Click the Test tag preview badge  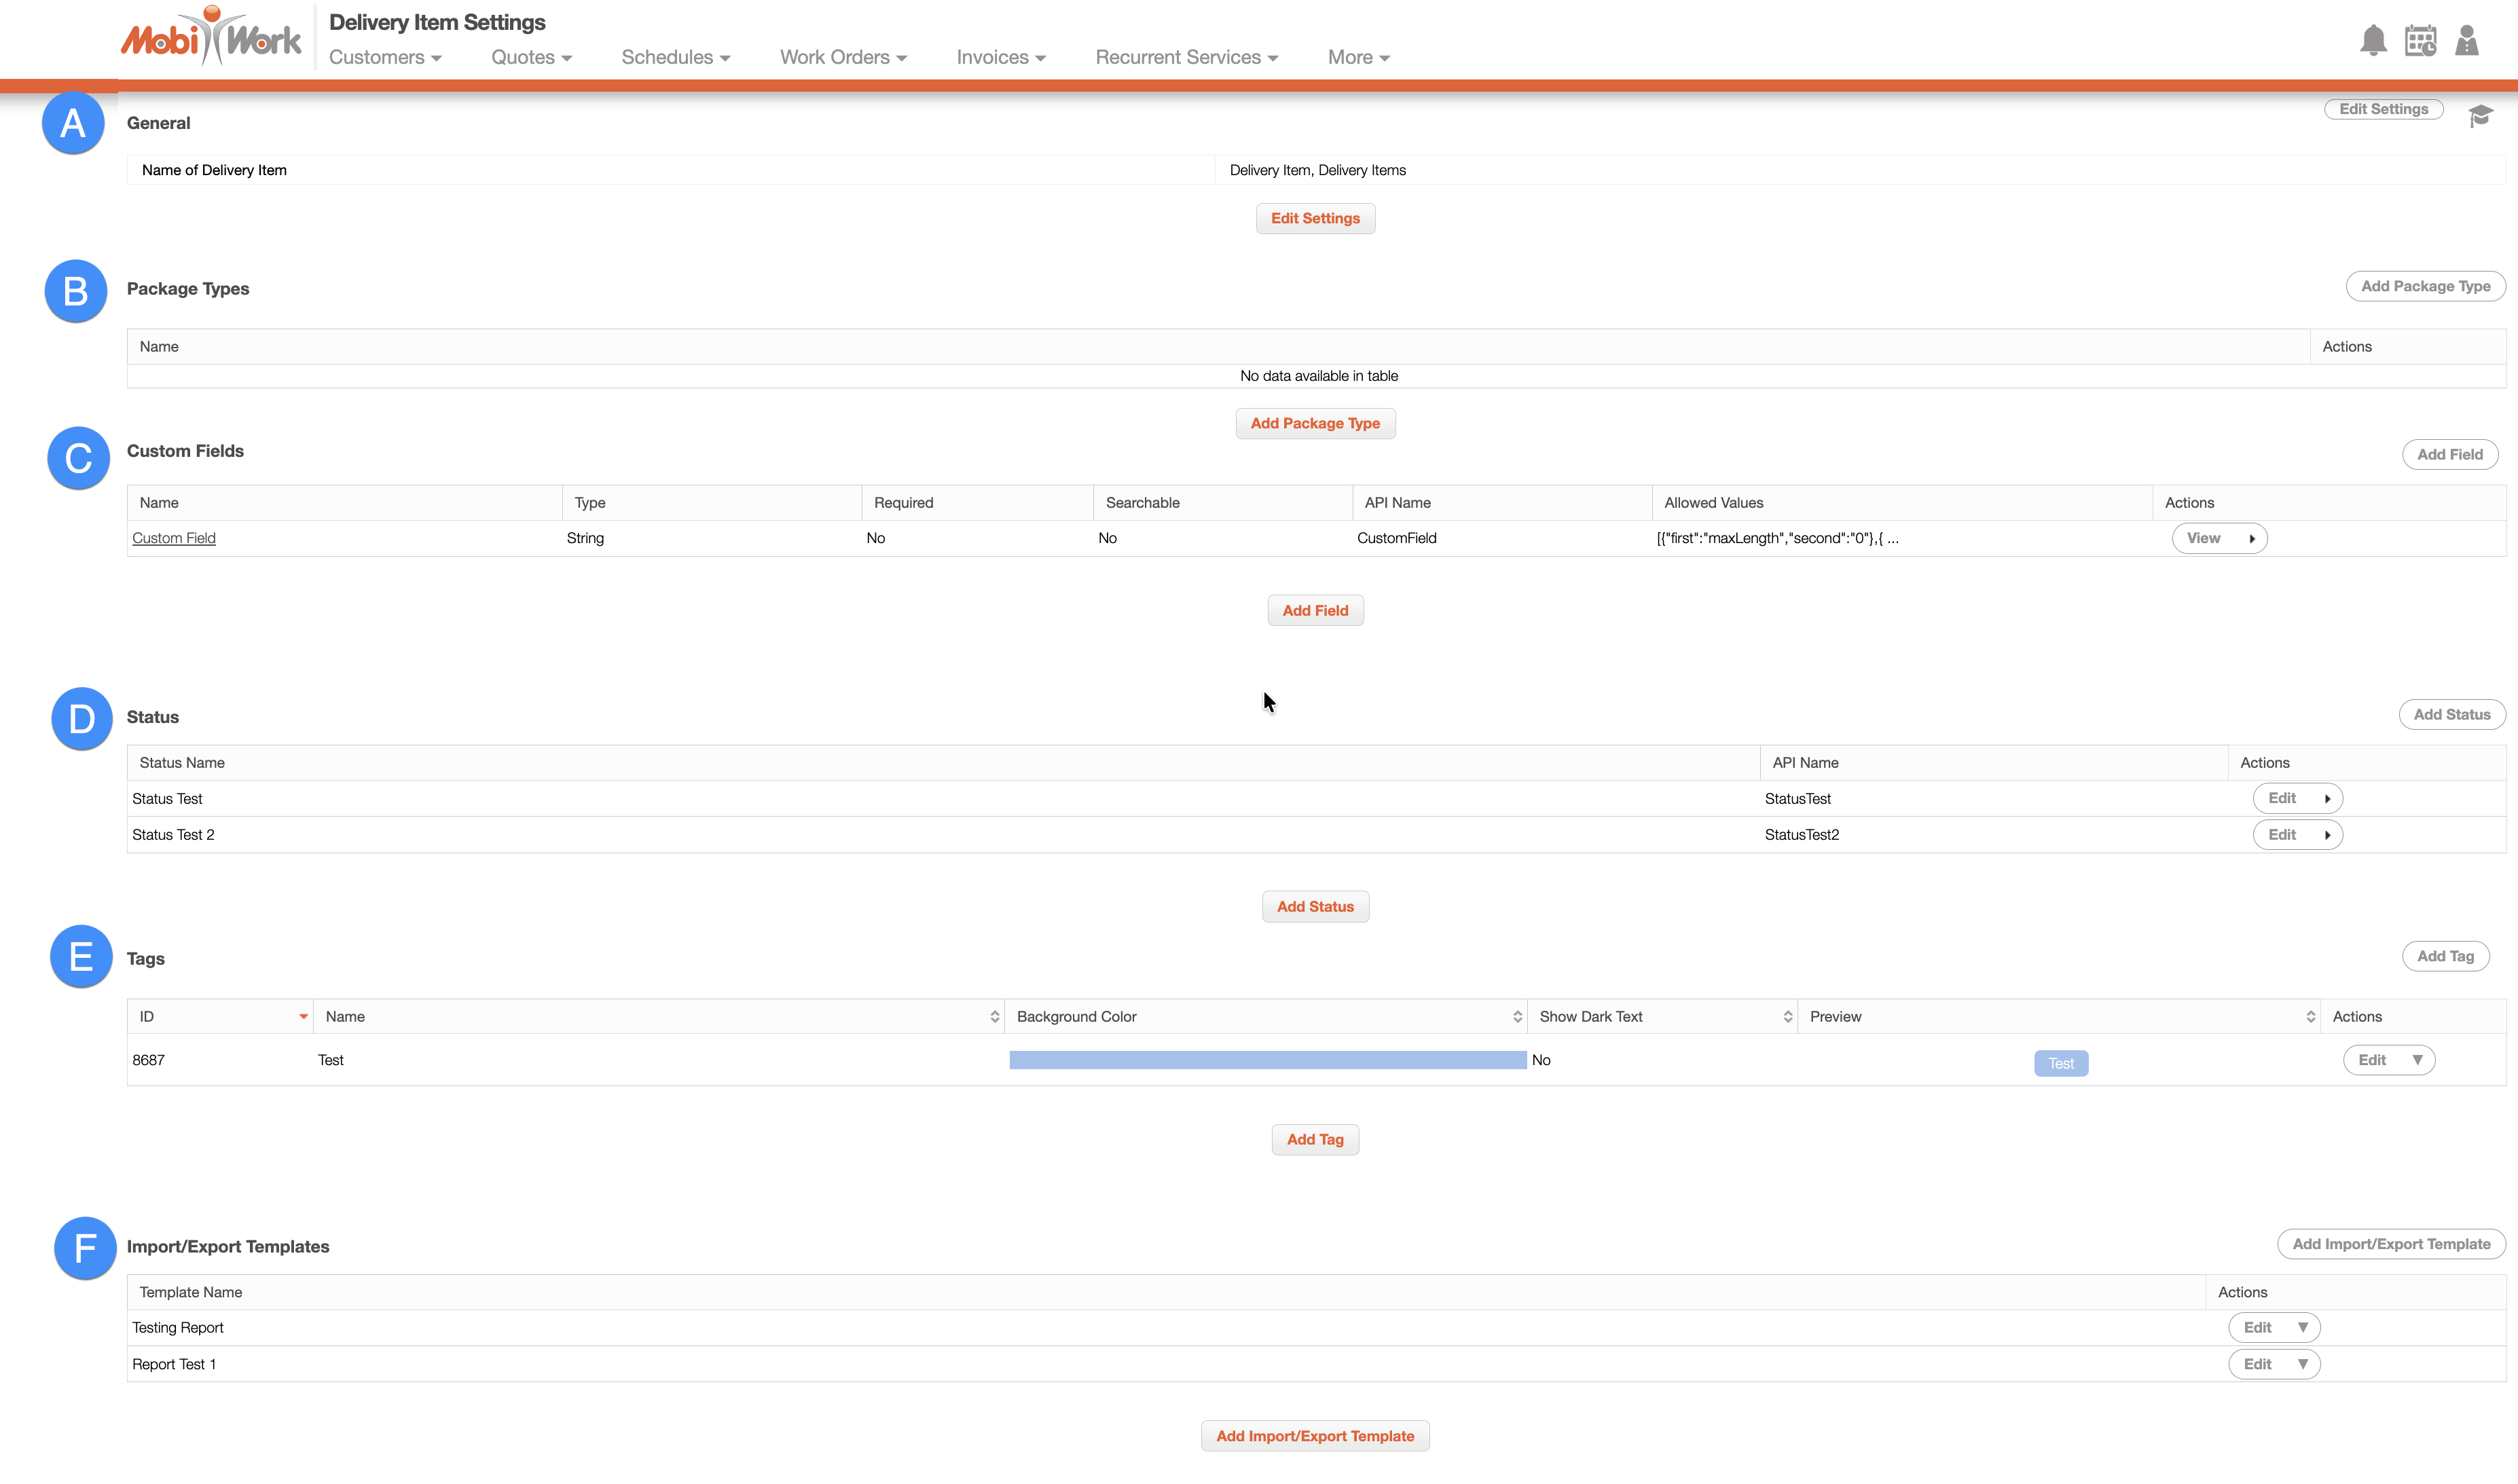click(2060, 1063)
